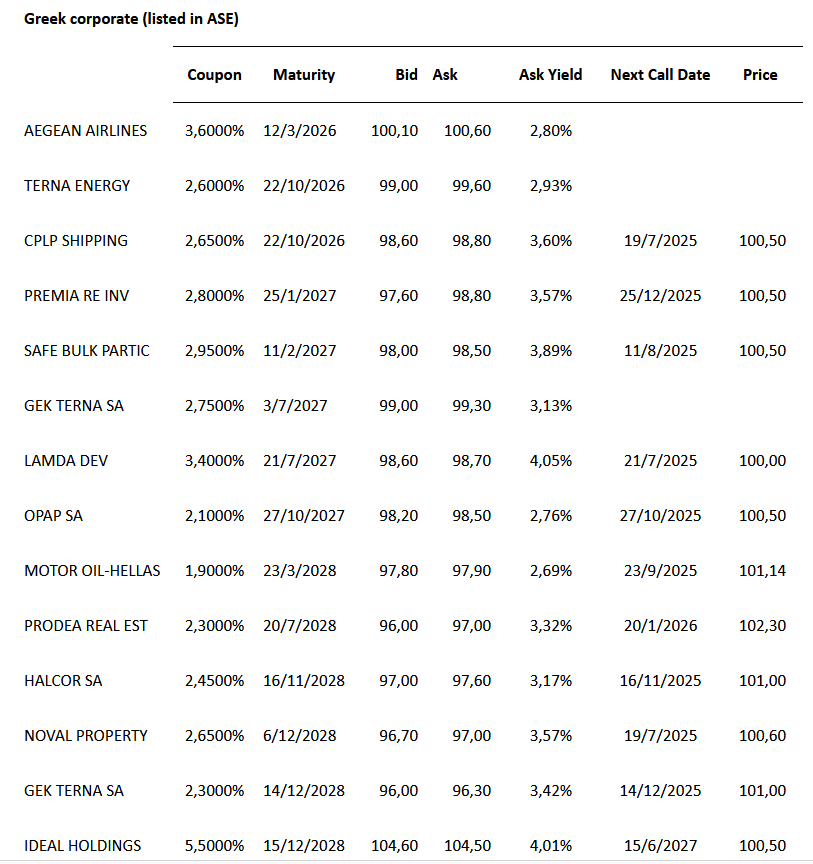Select the Ask Yield column header
The height and width of the screenshot is (864, 813).
click(x=550, y=75)
